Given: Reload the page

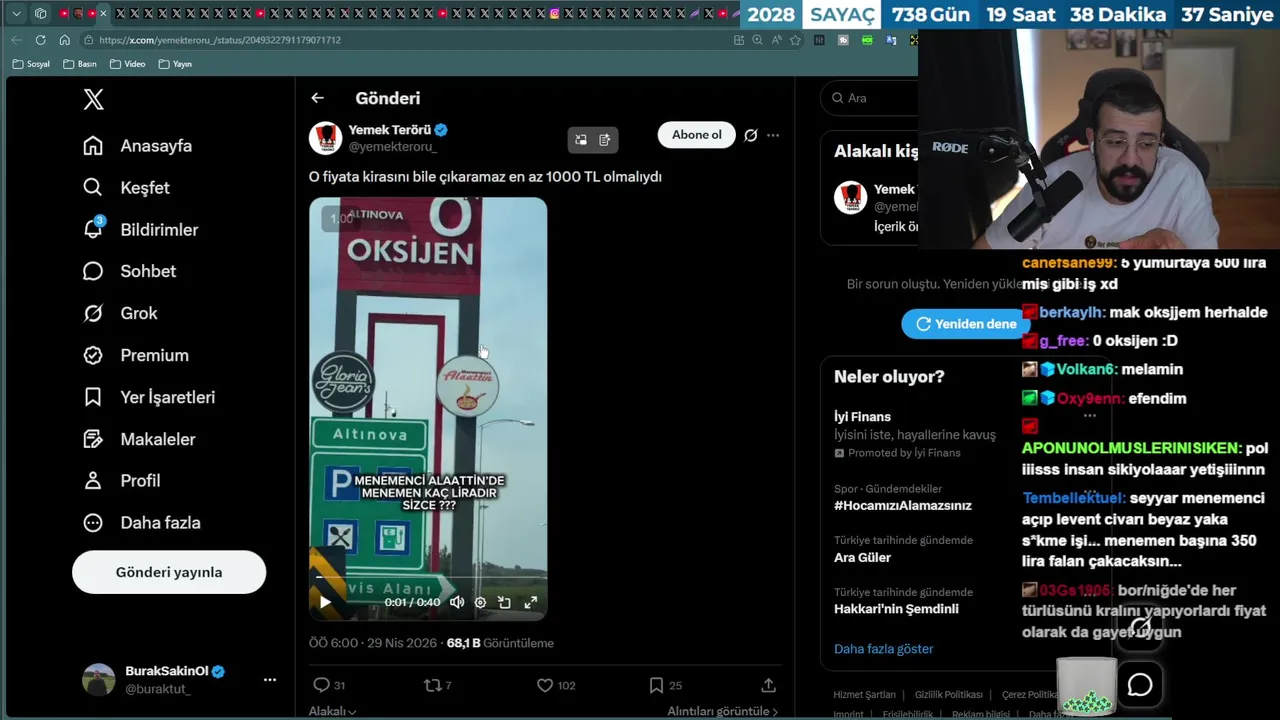Looking at the screenshot, I should pos(40,40).
